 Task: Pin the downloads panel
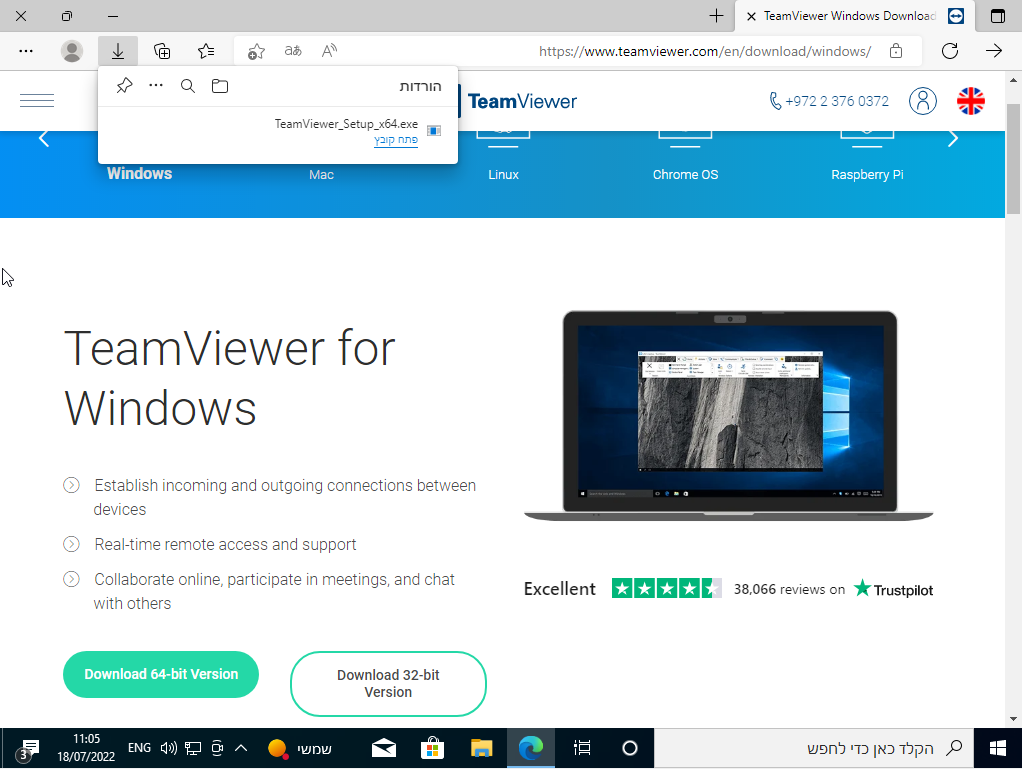pos(124,86)
